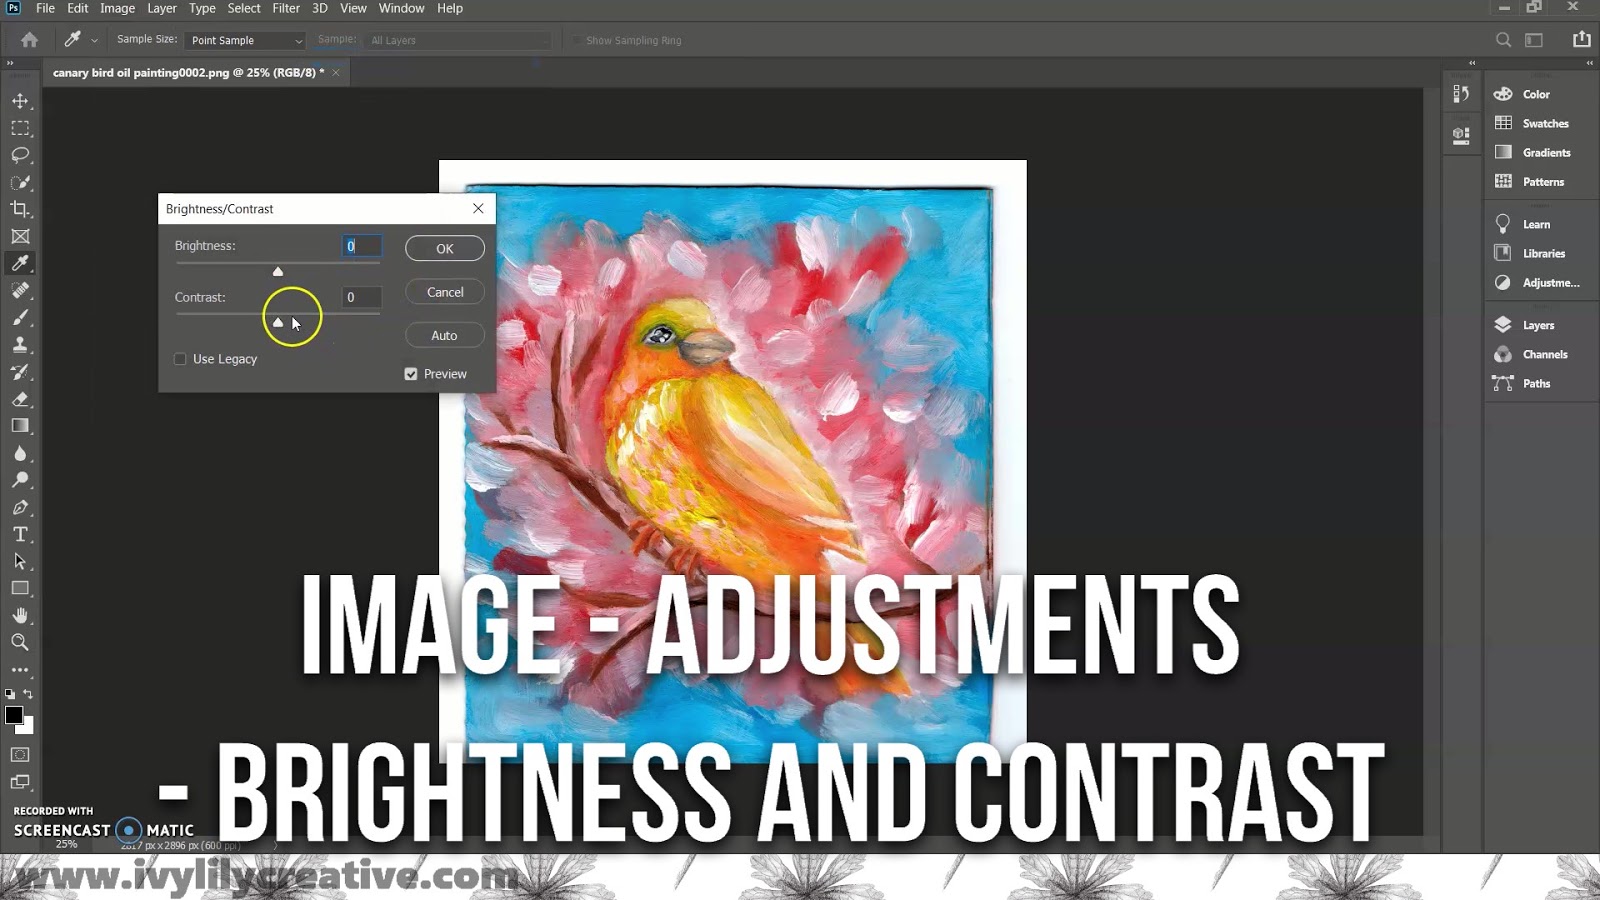
Task: Select the Dodge tool
Action: [x=20, y=480]
